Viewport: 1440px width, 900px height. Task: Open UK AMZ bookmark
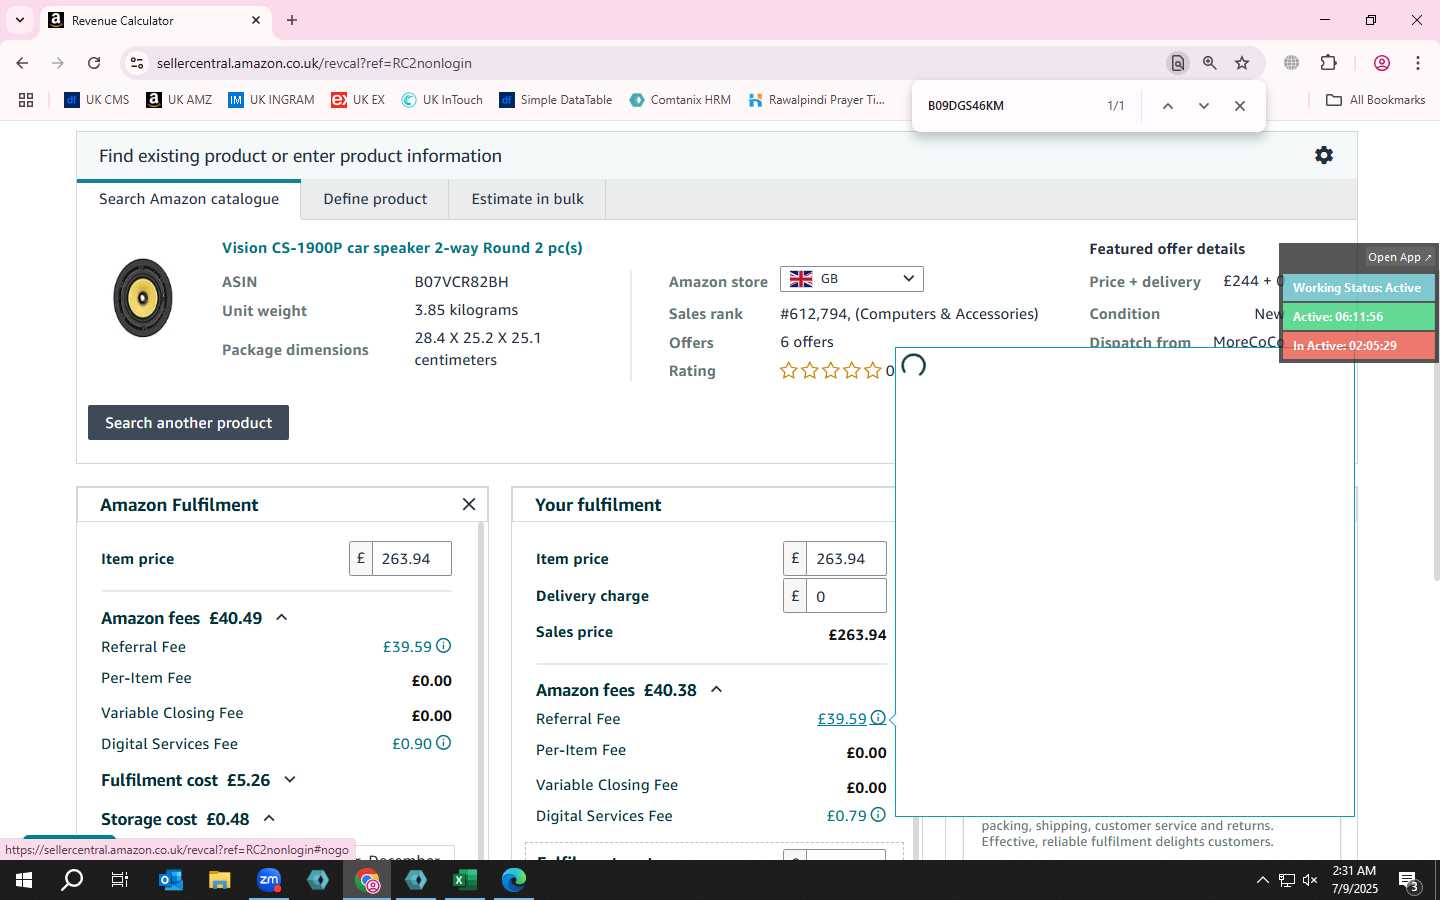179,100
